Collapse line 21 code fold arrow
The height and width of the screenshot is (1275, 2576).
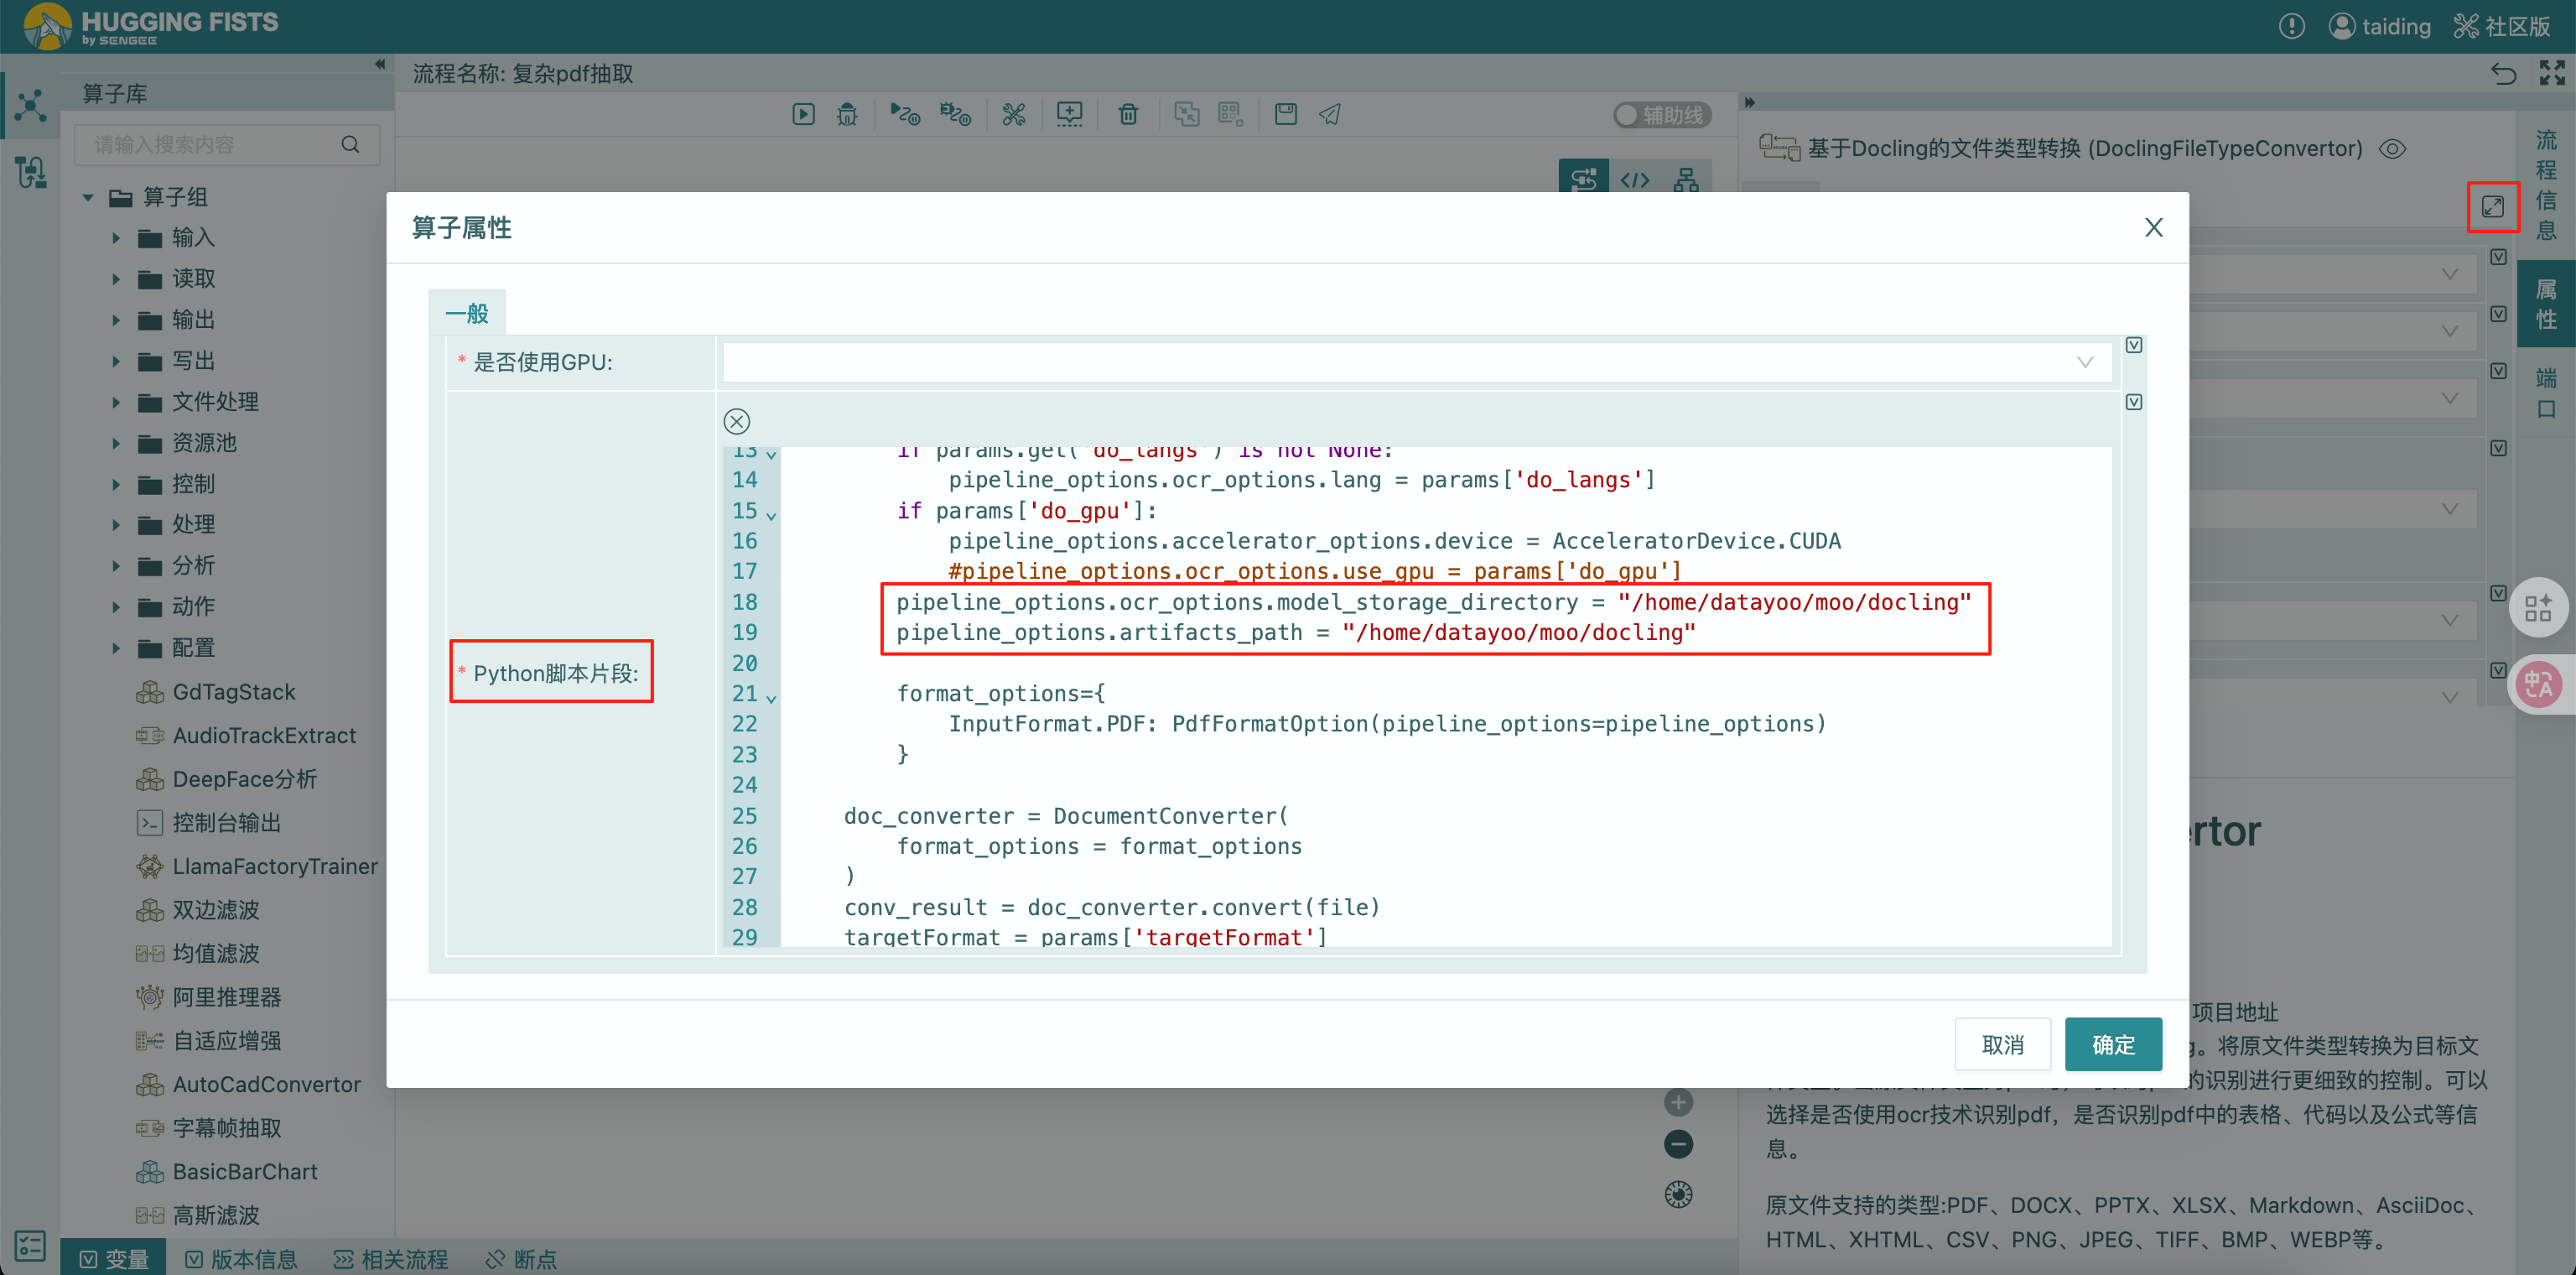point(771,697)
